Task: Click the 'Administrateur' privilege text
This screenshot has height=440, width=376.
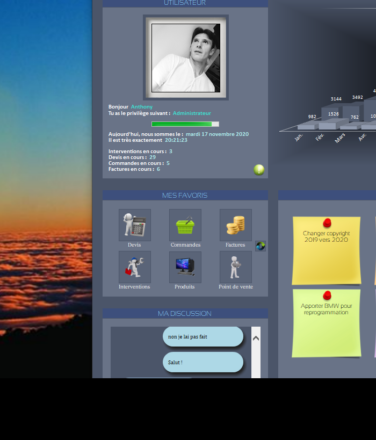Action: (x=192, y=113)
